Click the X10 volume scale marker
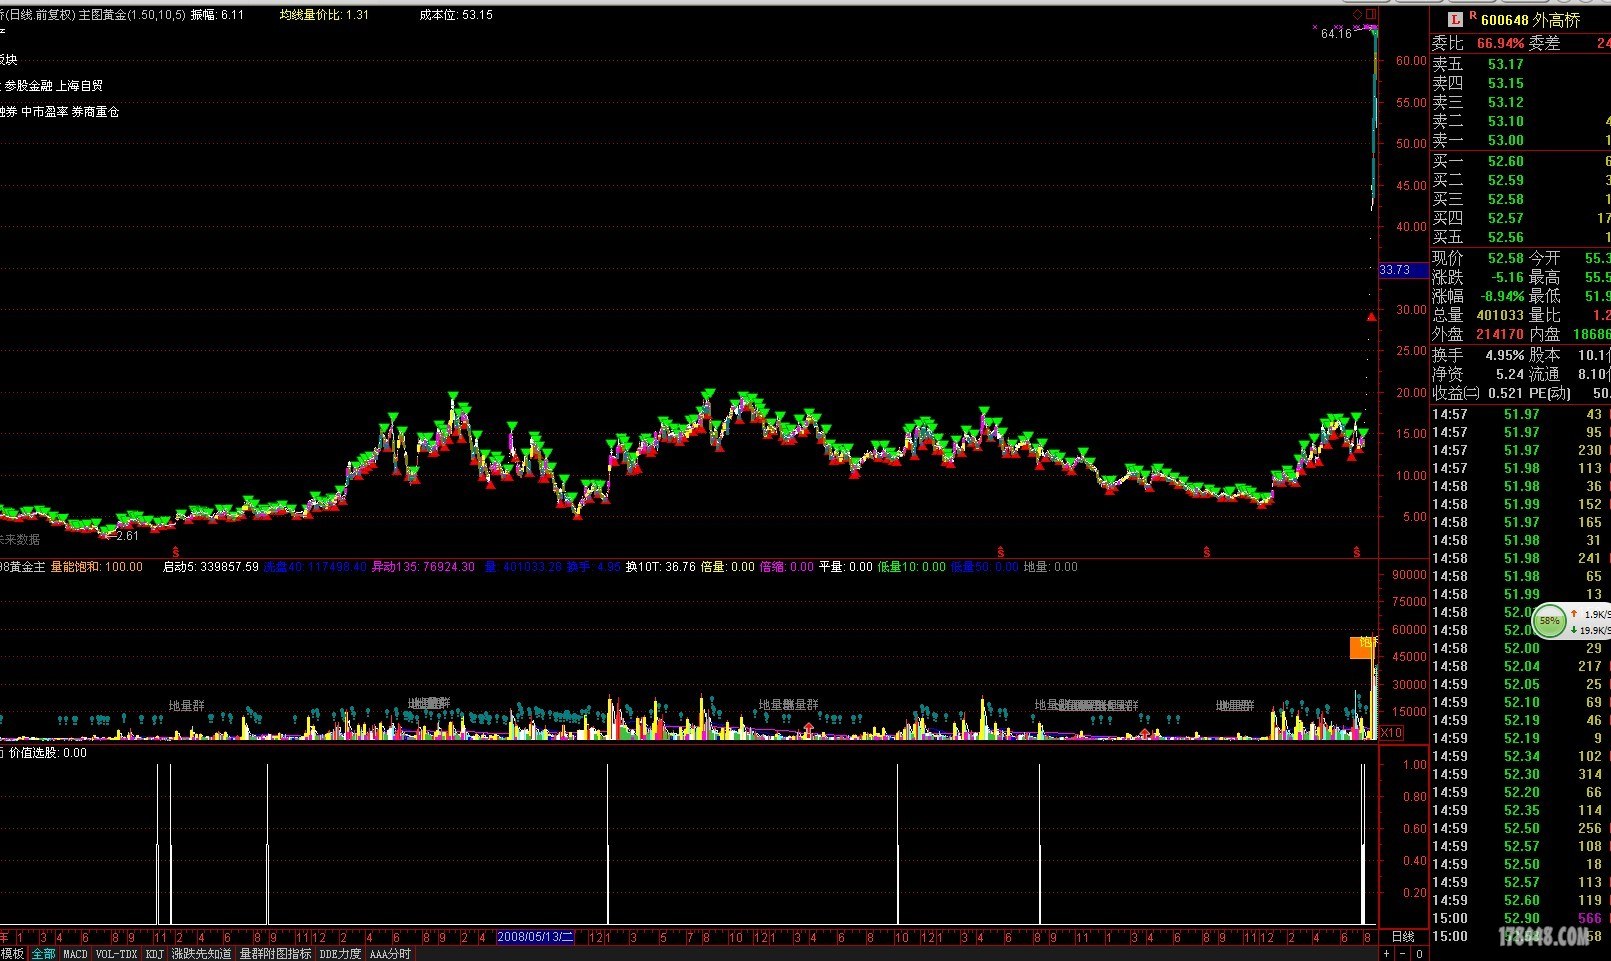1611x961 pixels. tap(1391, 733)
